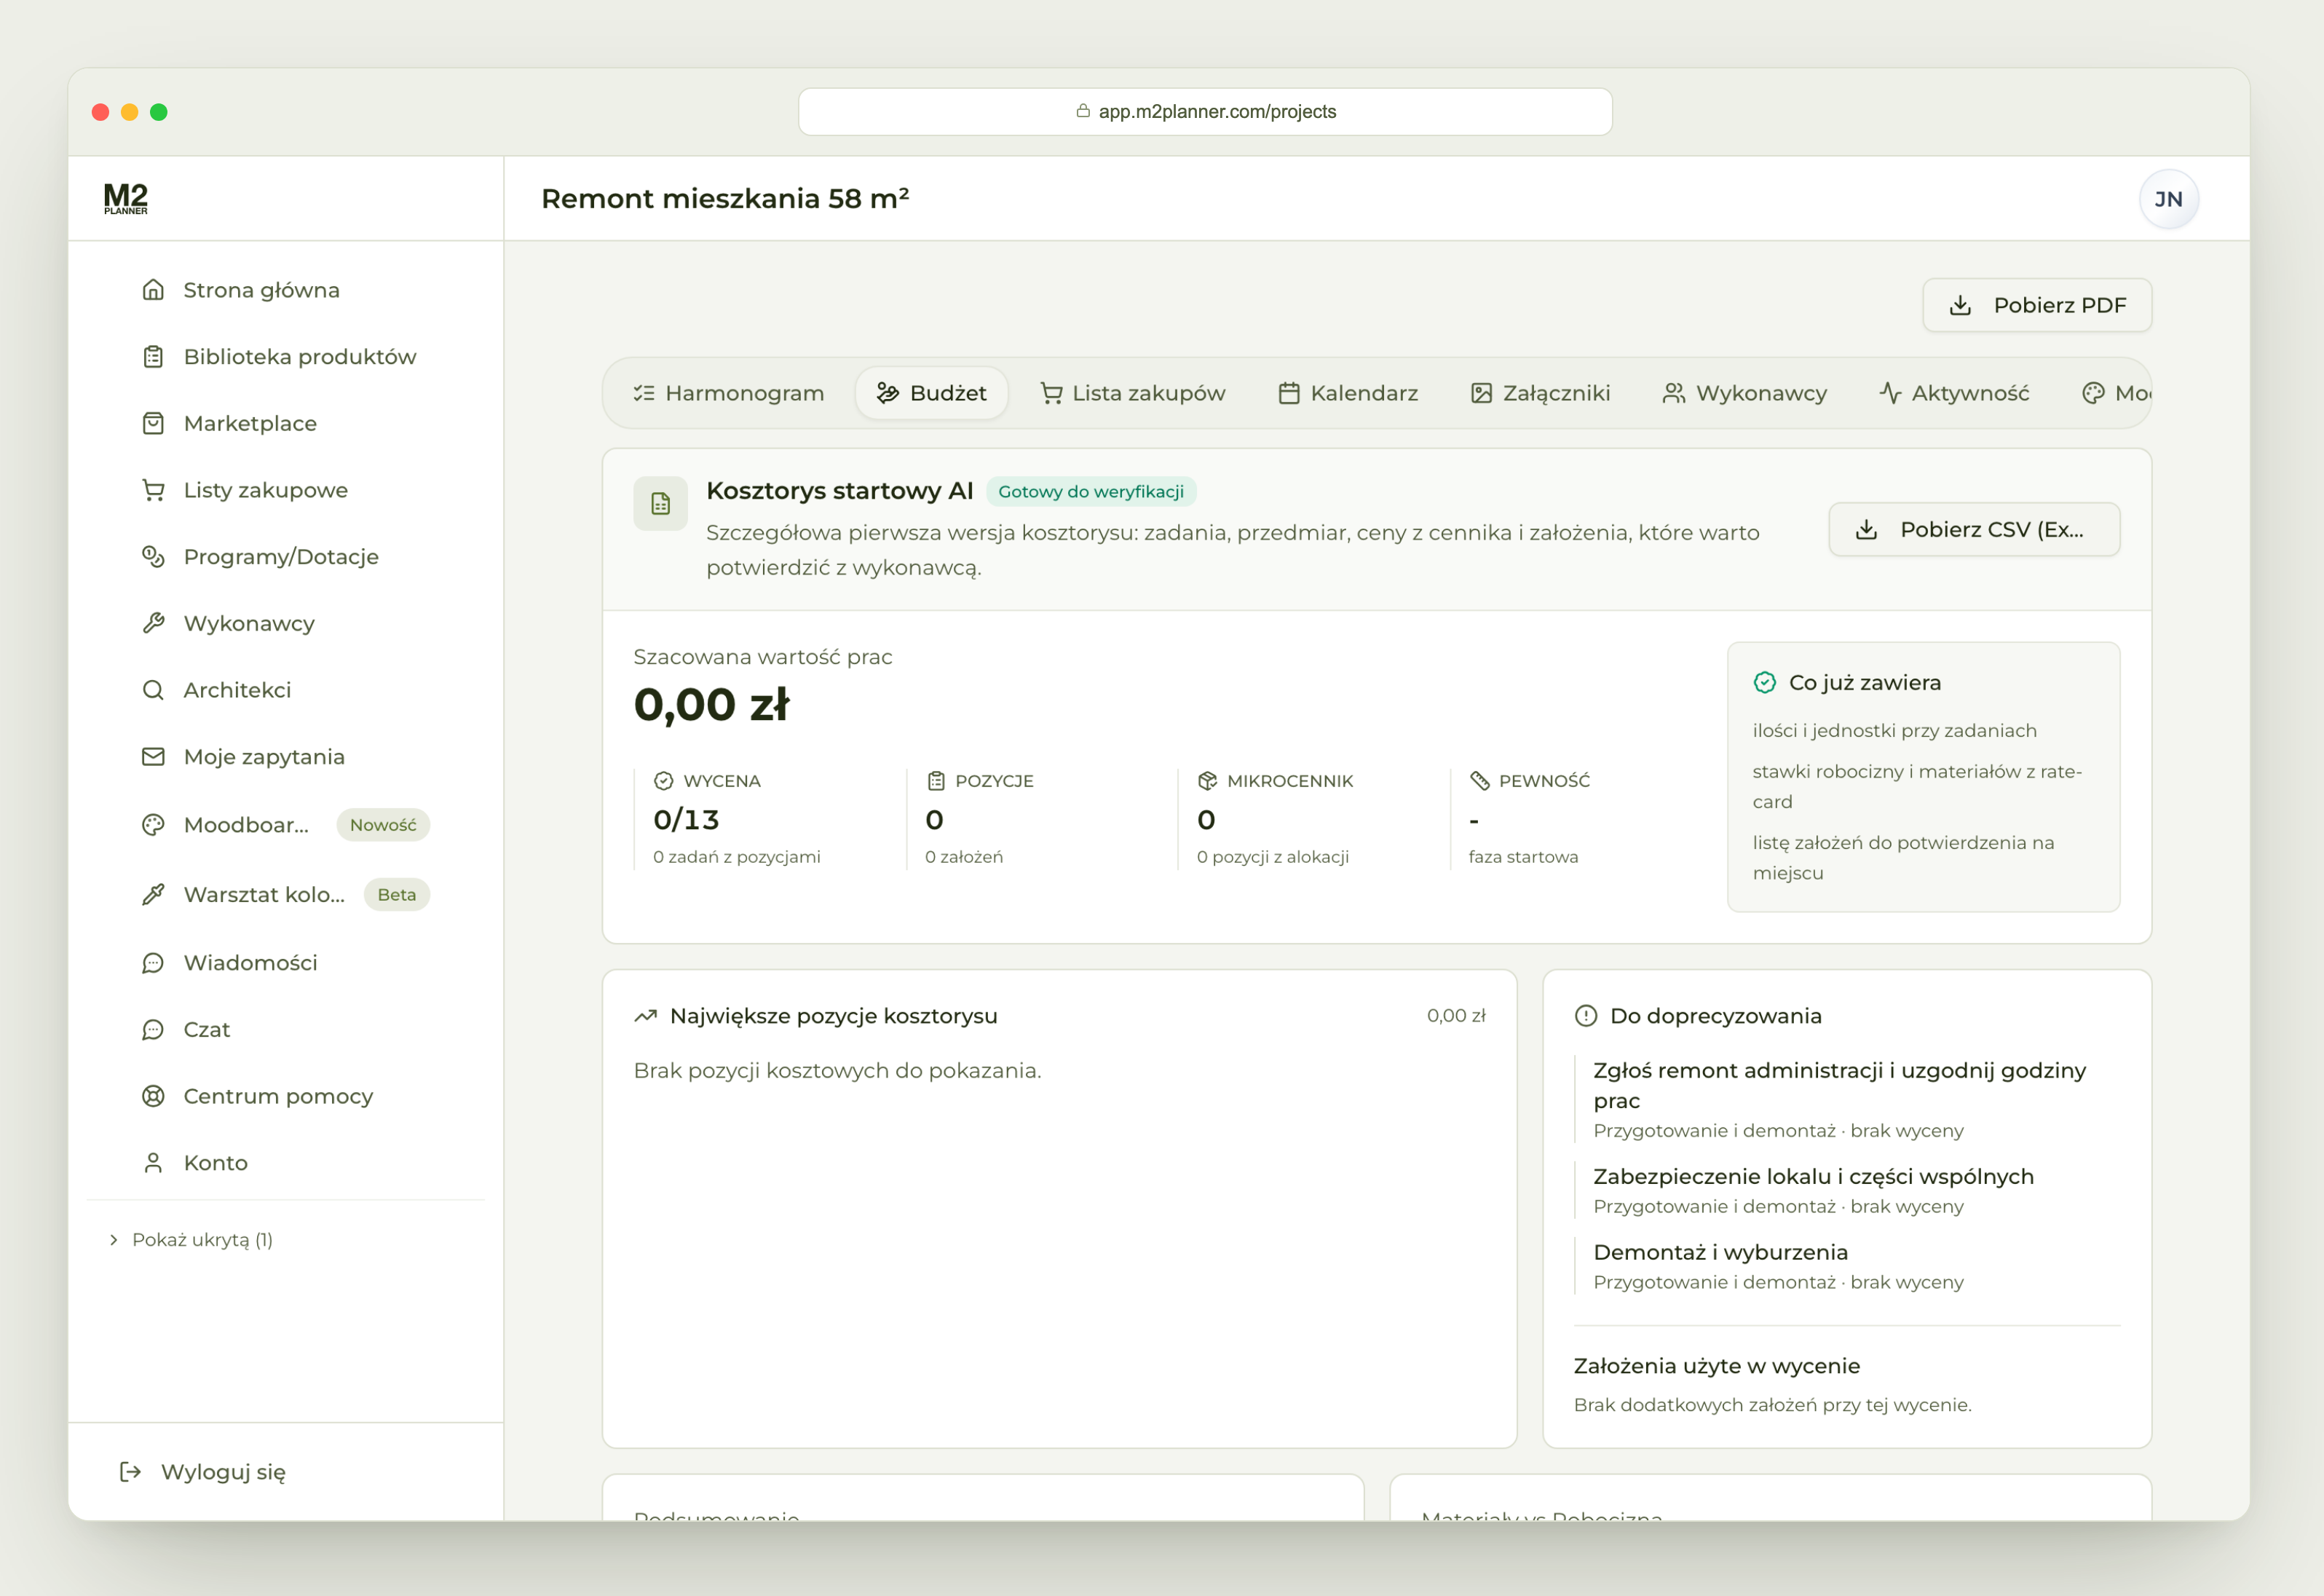2324x1596 pixels.
Task: Select the Listy zakupowe cart icon
Action: [x=153, y=490]
